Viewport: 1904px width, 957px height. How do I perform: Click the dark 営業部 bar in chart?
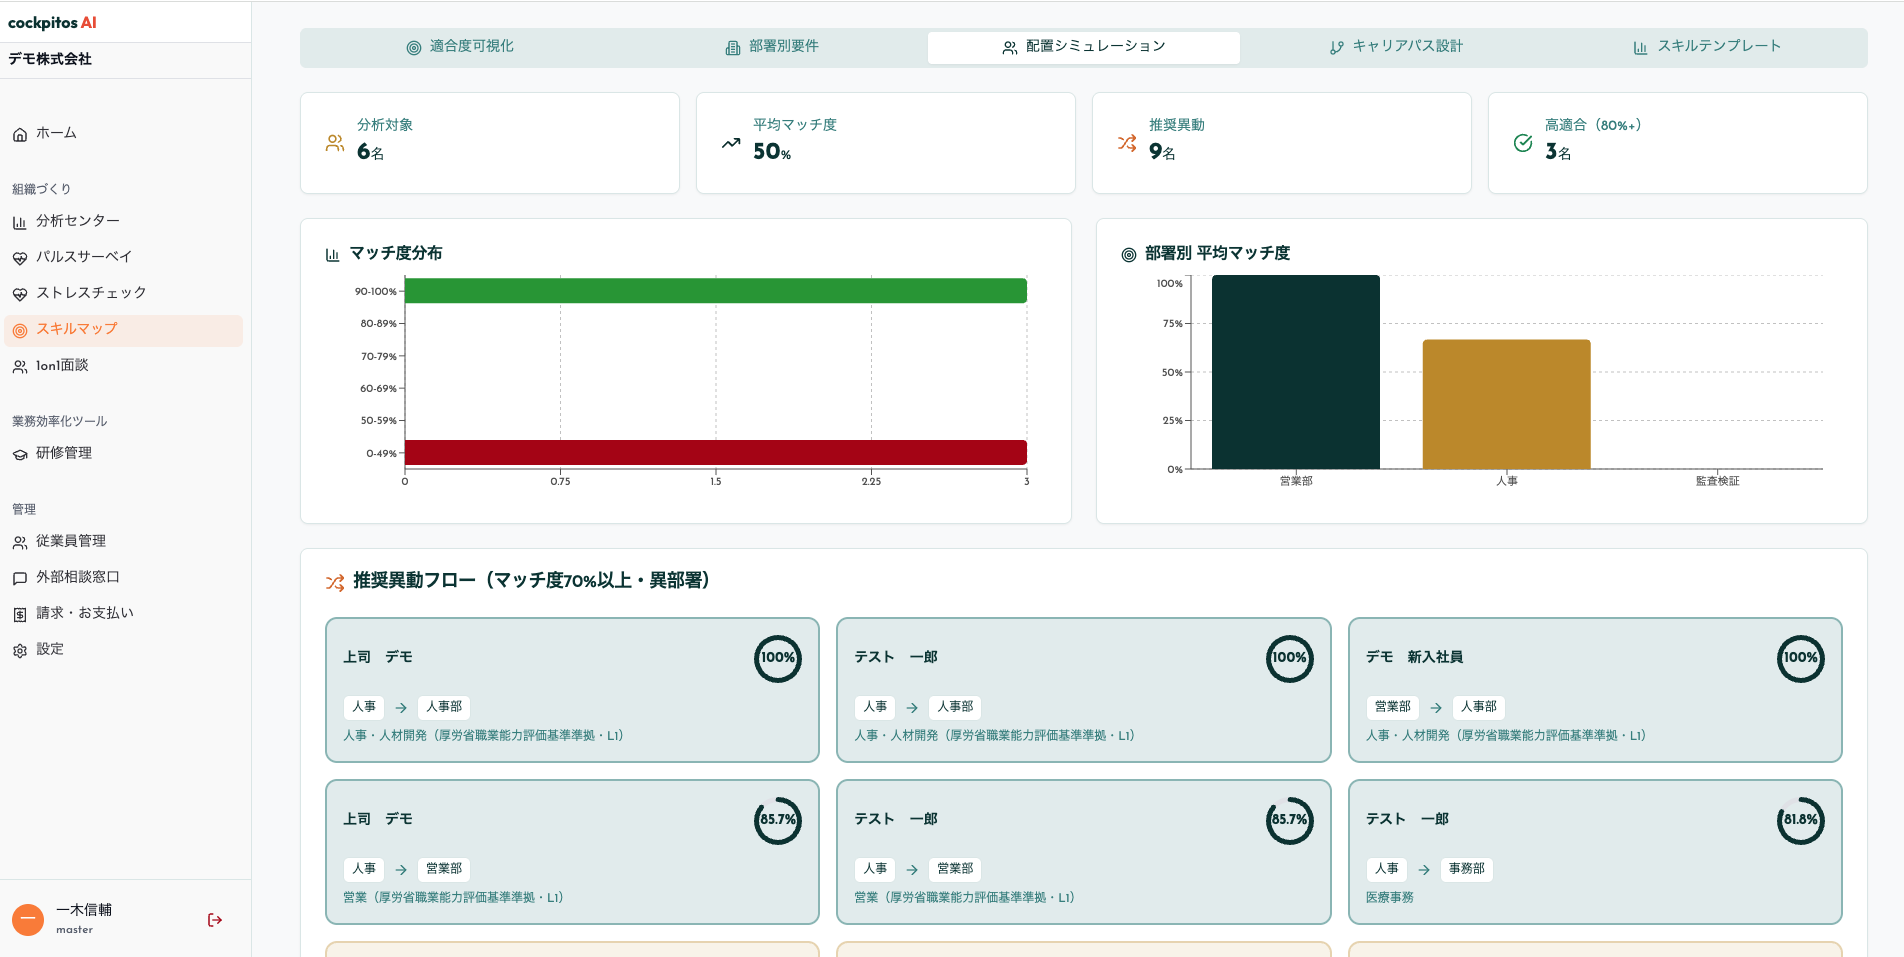1296,372
